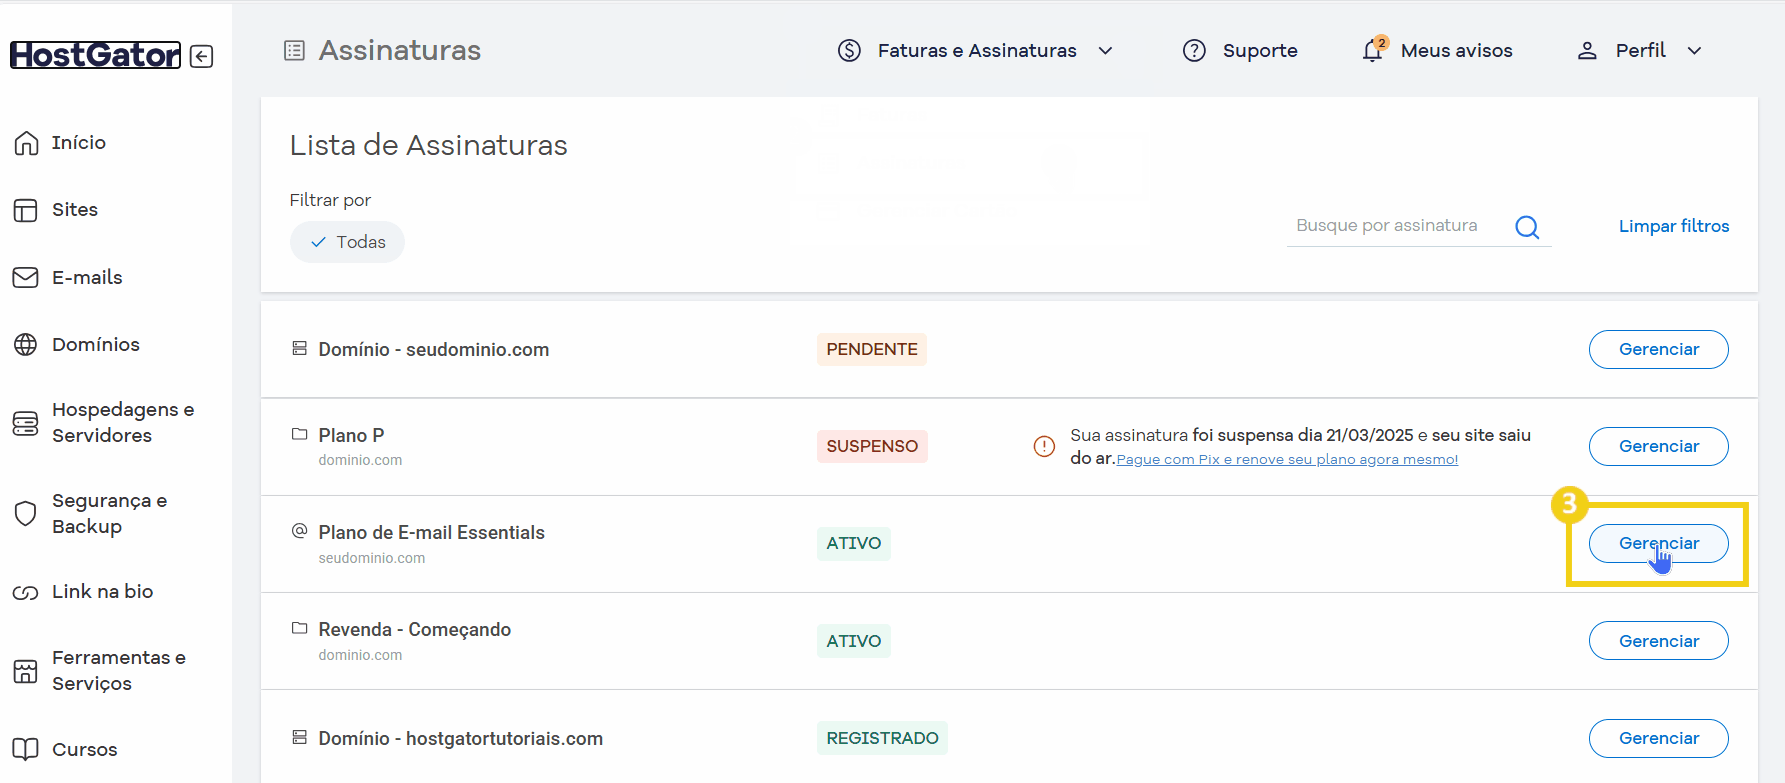Expand the Perfil dropdown arrow
The height and width of the screenshot is (783, 1785).
pyautogui.click(x=1694, y=50)
